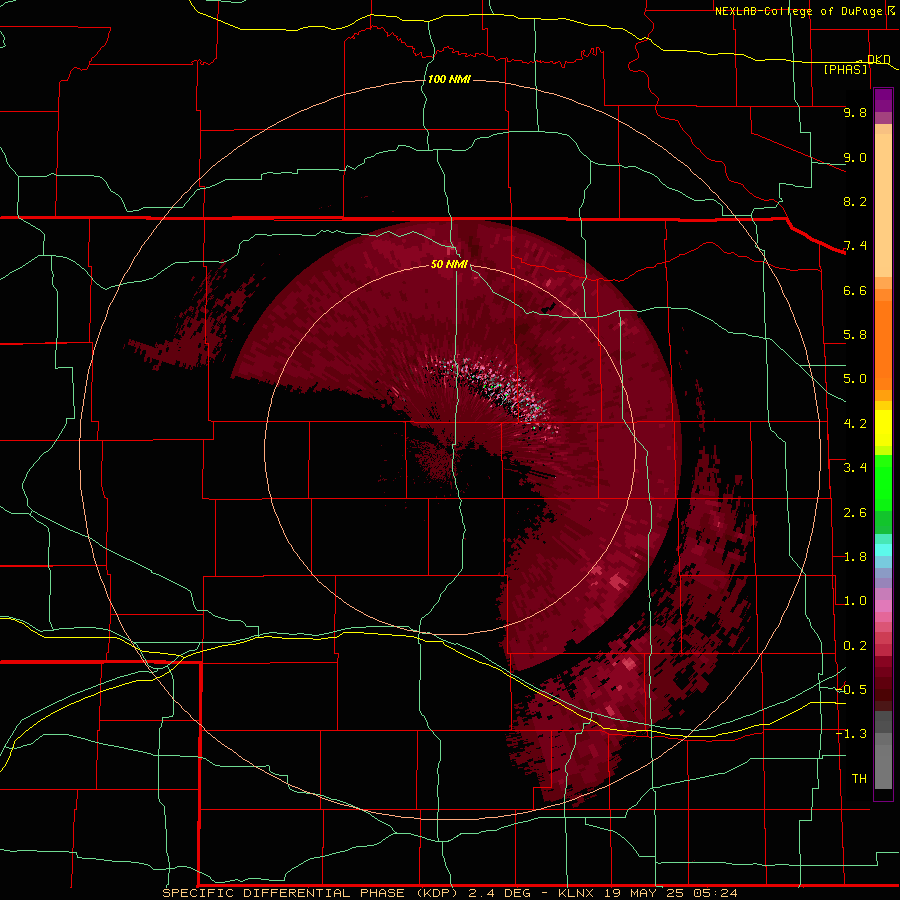Click the 3.4 value on the color scale
This screenshot has width=900, height=900.
(855, 468)
